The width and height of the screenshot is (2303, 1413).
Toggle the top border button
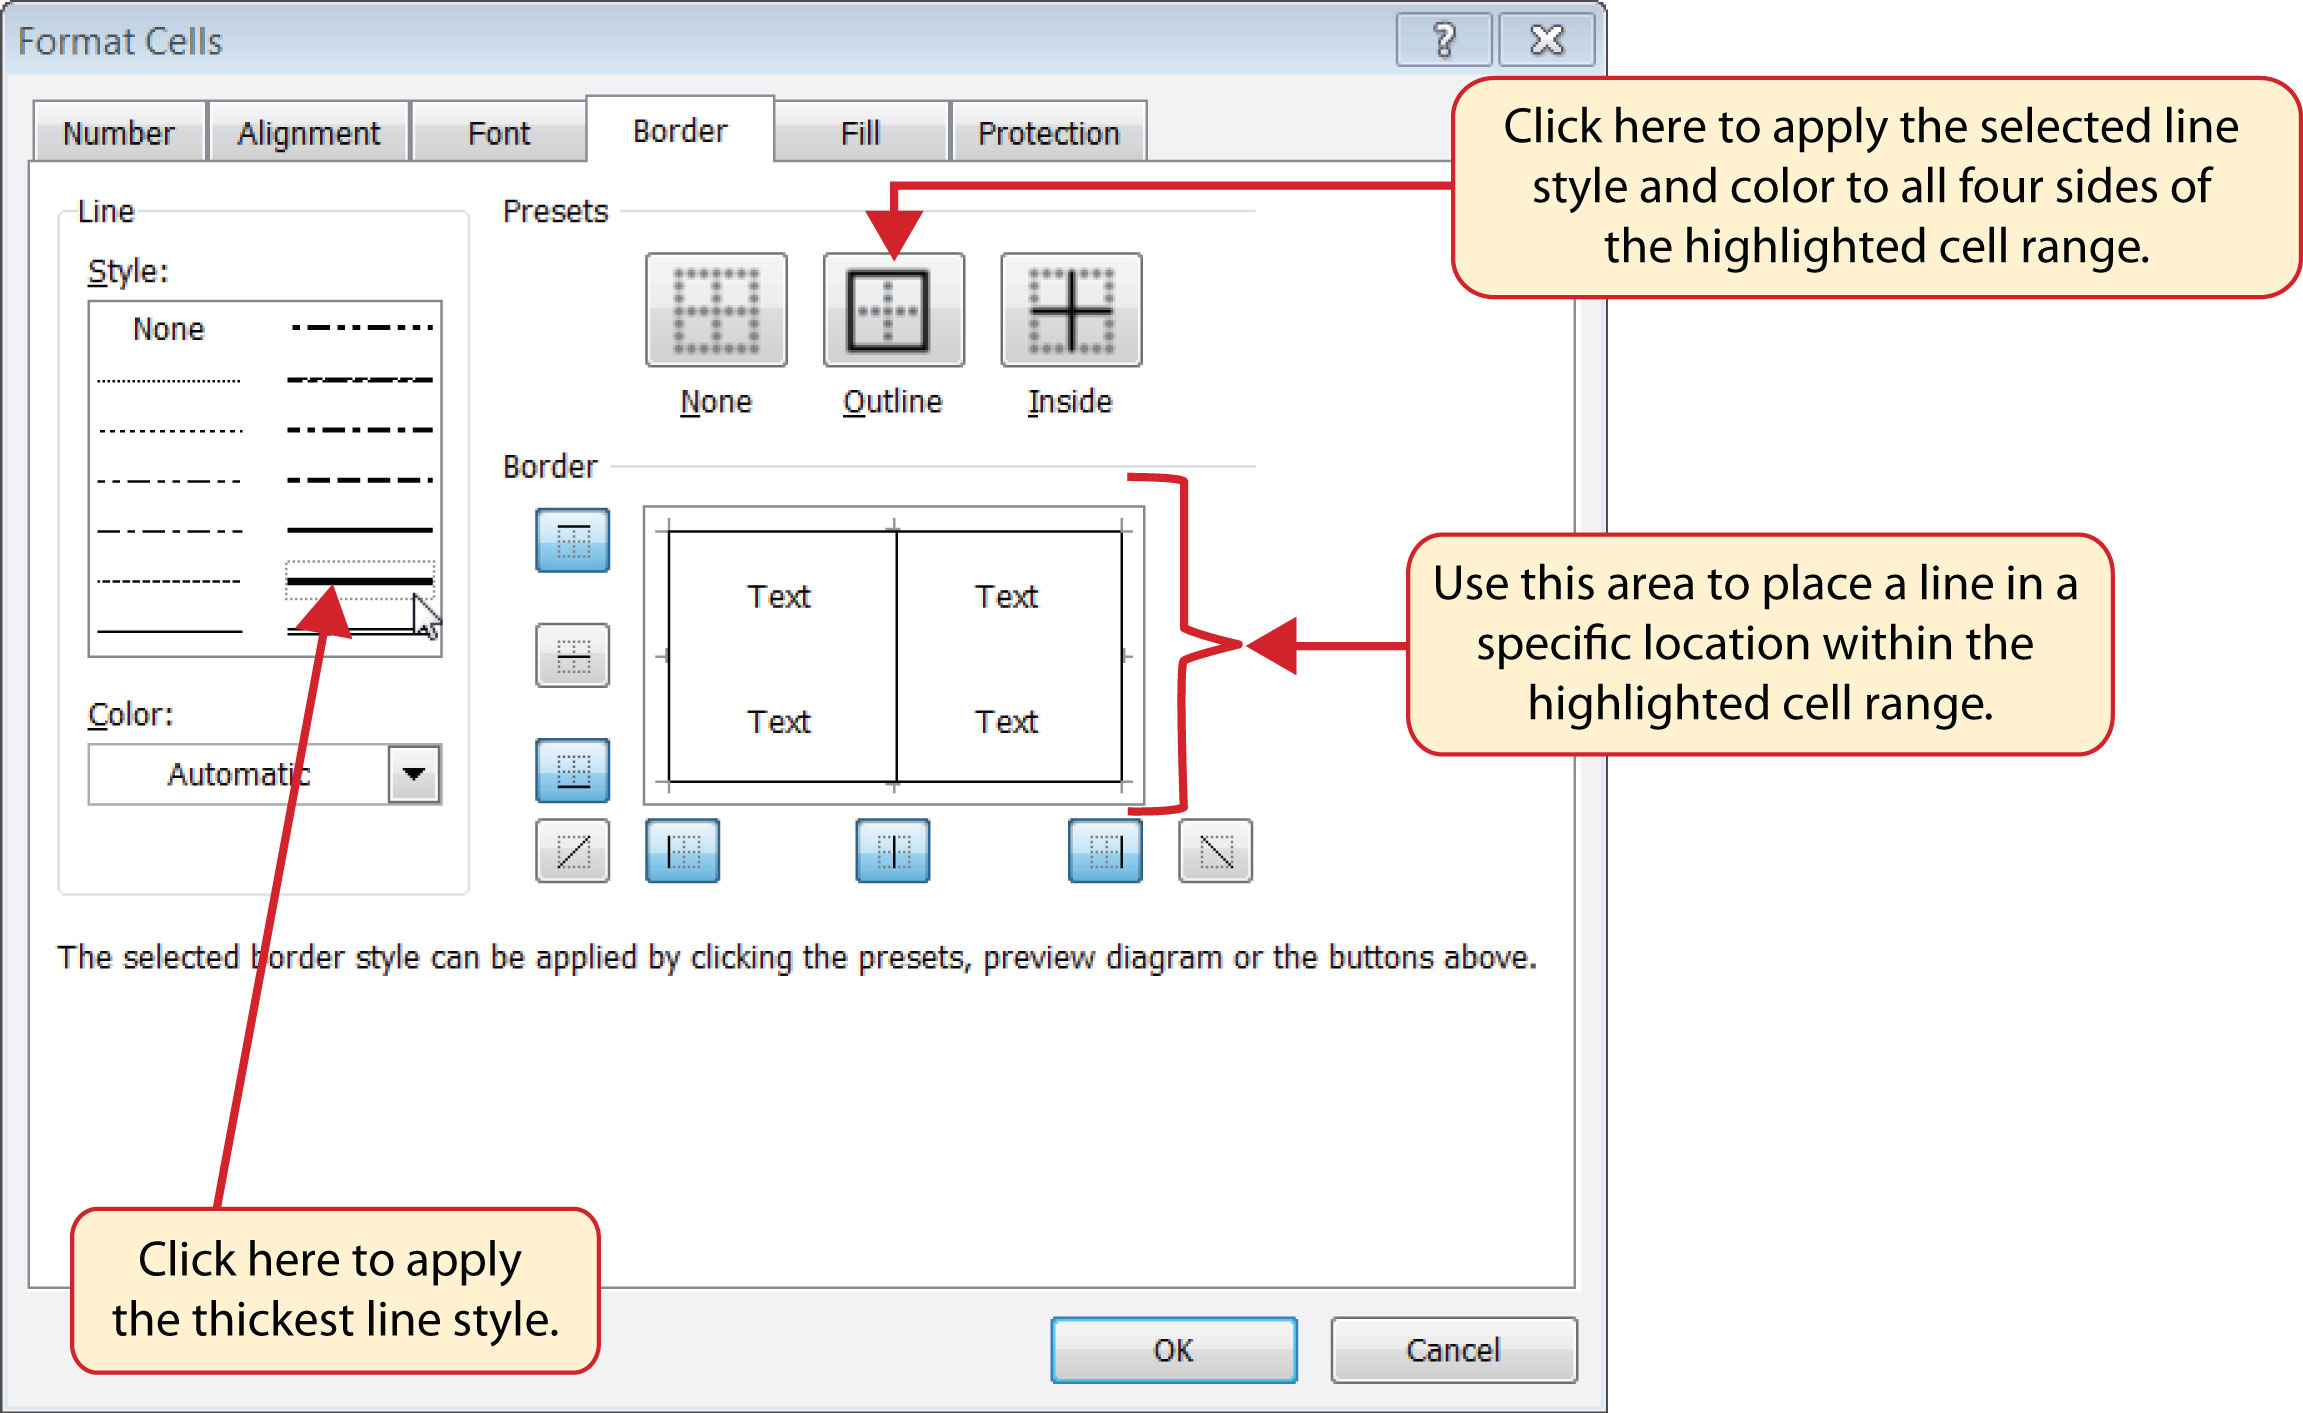click(x=572, y=540)
